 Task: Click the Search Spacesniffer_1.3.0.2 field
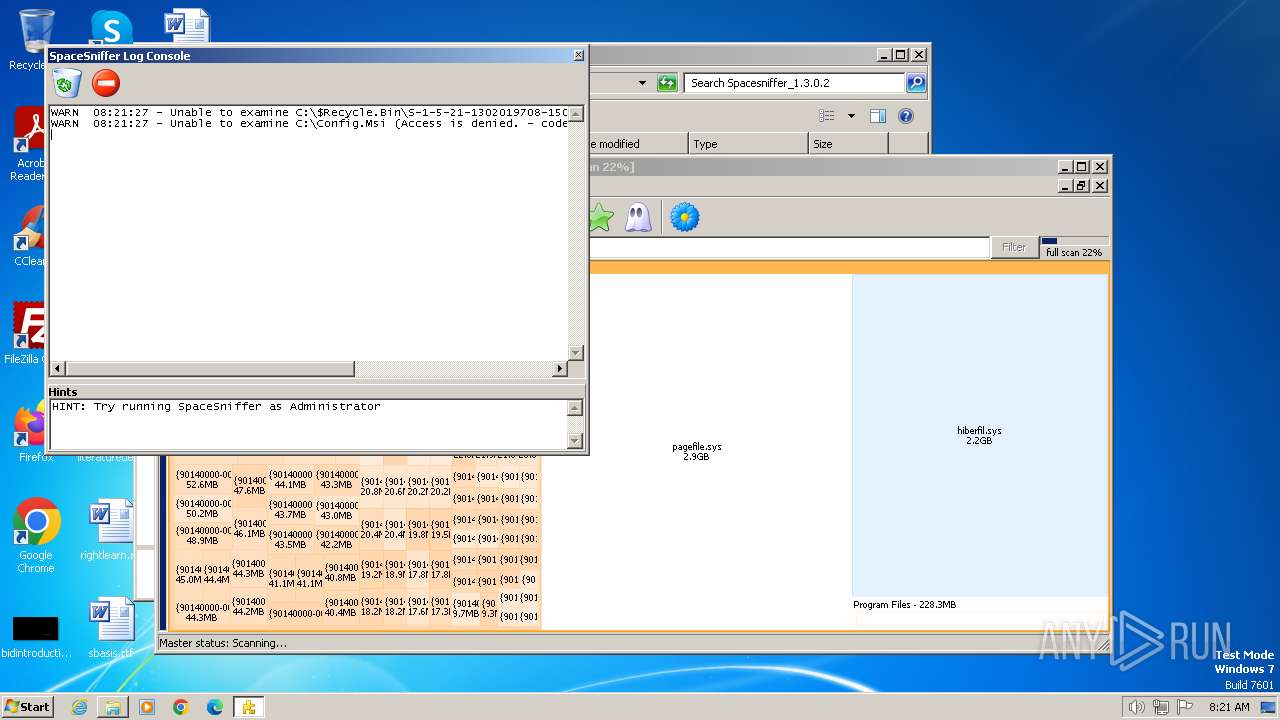click(795, 83)
